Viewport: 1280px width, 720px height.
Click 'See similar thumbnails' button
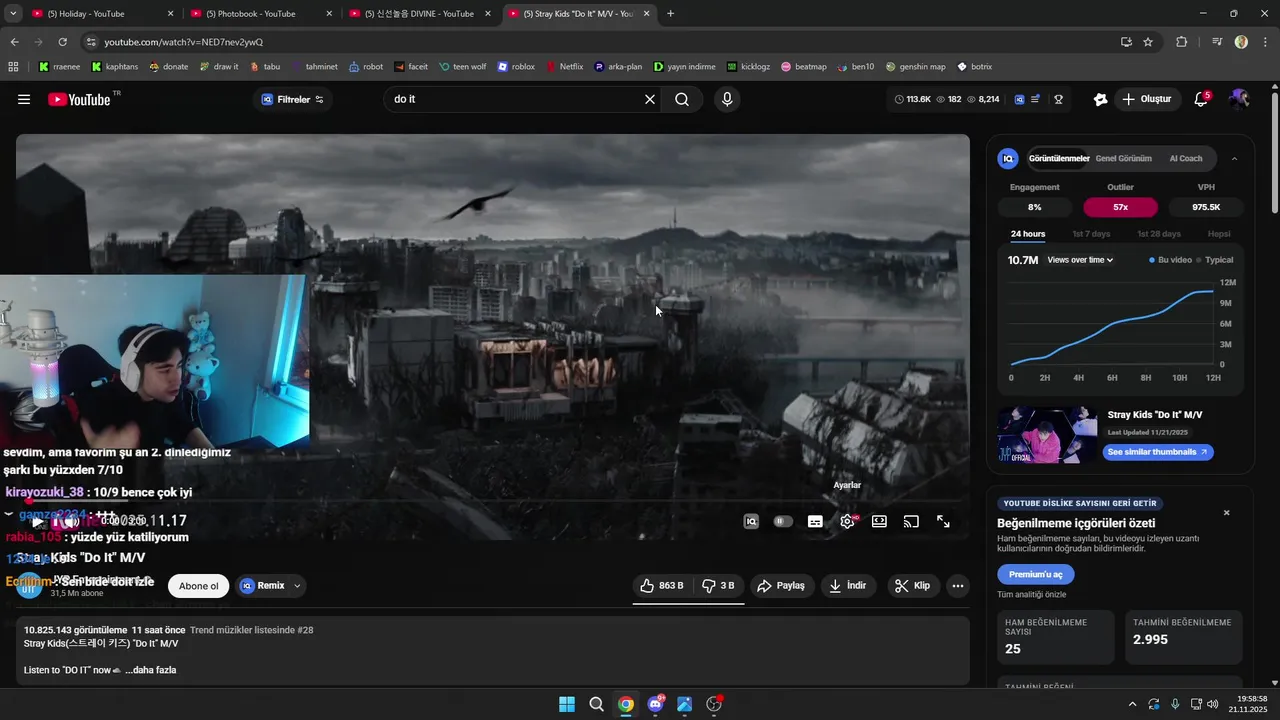click(x=1158, y=452)
